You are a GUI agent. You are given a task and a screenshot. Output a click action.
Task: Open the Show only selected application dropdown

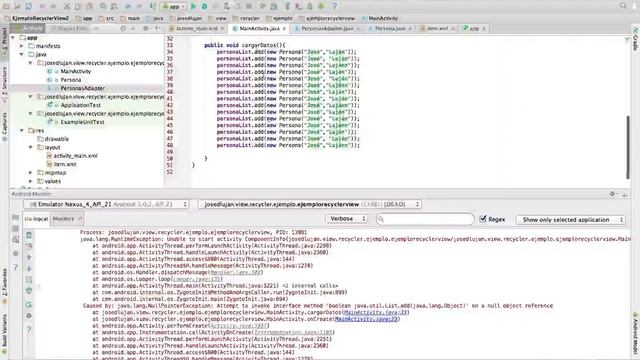(x=571, y=220)
